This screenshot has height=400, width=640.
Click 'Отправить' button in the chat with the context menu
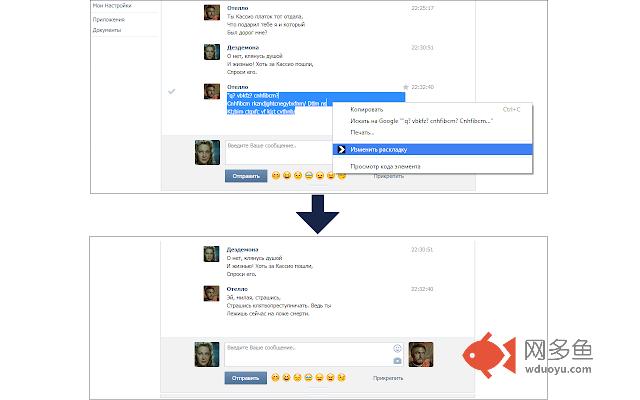[246, 176]
